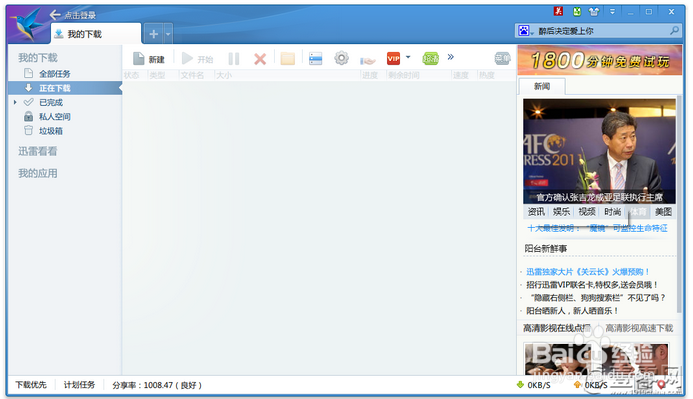Click the magnifier search icon
693x399 pixels.
(x=674, y=30)
